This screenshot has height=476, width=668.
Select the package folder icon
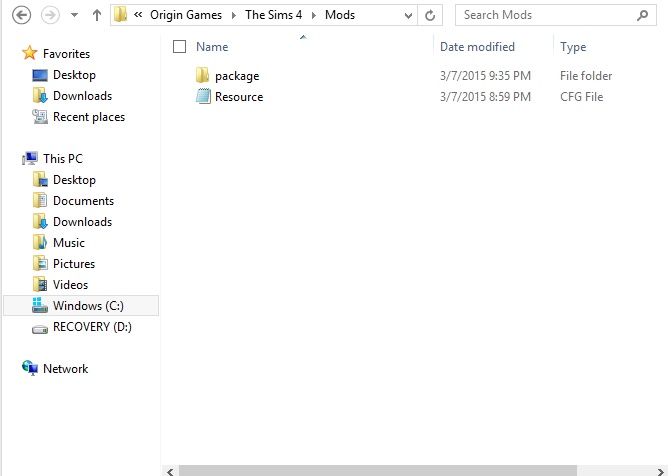coord(203,75)
